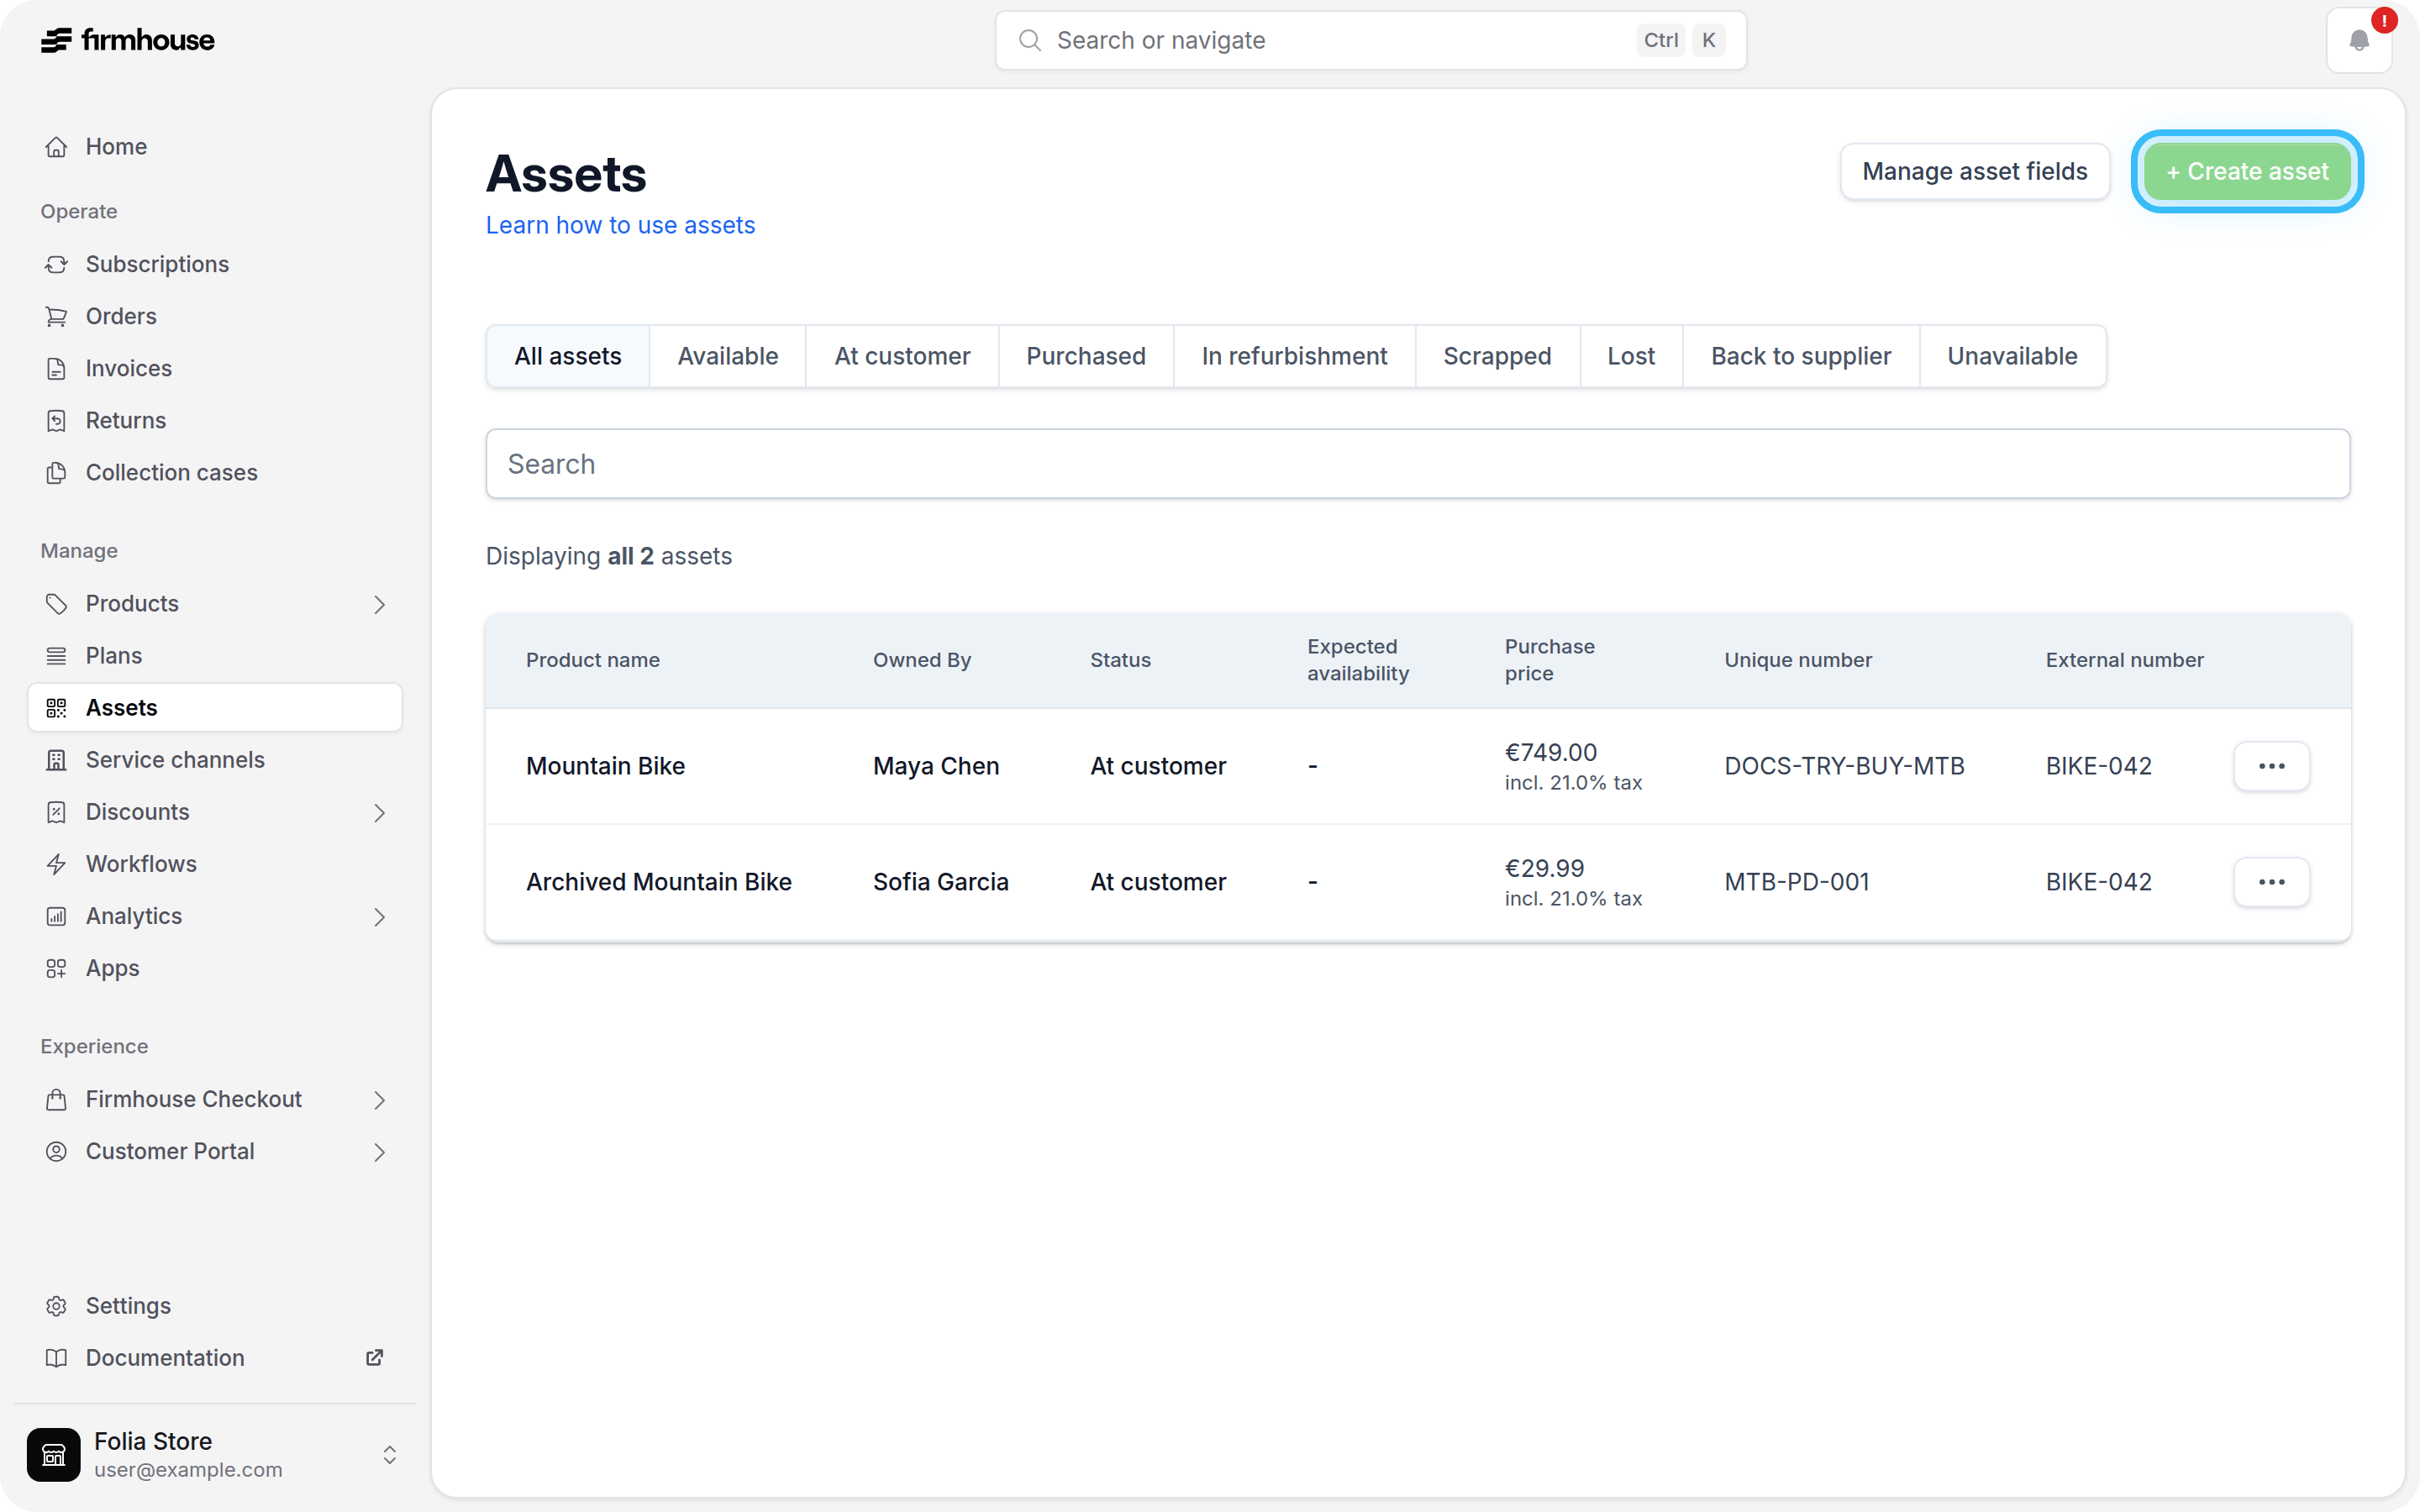Click the Returns icon
Viewport: 2420px width, 1512px height.
[x=57, y=420]
